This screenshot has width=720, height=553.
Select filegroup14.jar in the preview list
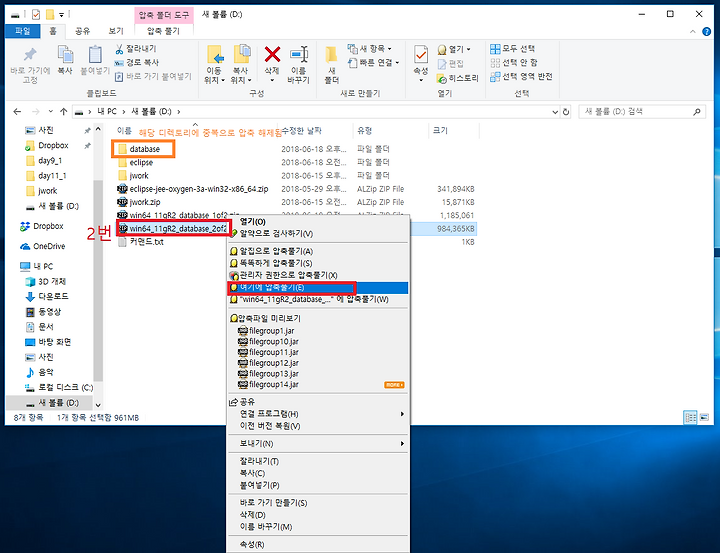pos(268,384)
